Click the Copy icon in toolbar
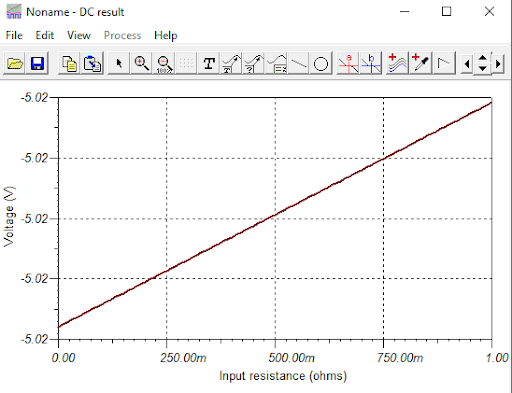The image size is (512, 393). click(69, 63)
